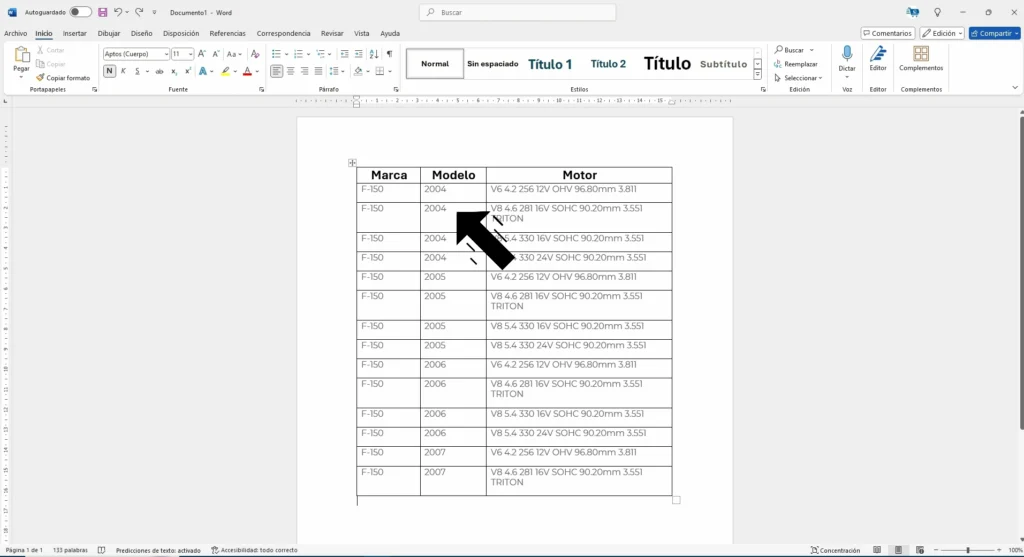The image size is (1024, 557).
Task: Apply the Título 1 style
Action: [550, 64]
